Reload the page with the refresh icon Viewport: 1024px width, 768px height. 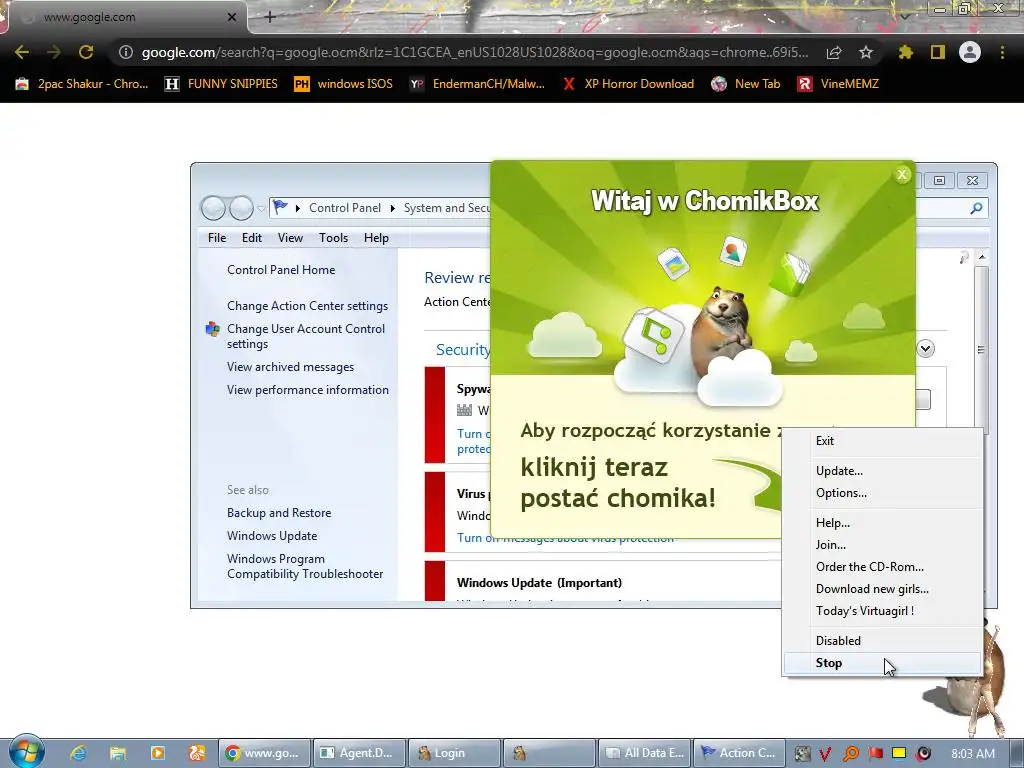coord(86,52)
